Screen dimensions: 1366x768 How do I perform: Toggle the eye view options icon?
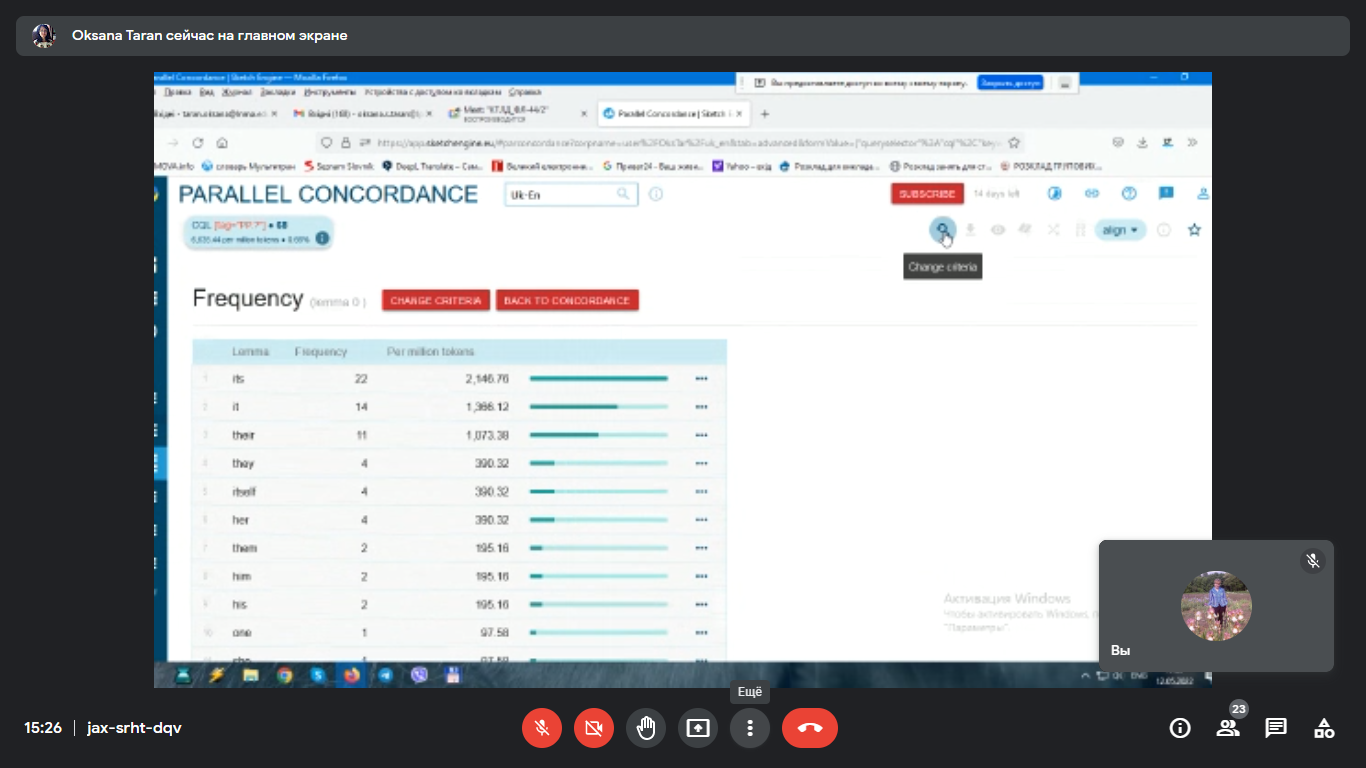tap(998, 230)
